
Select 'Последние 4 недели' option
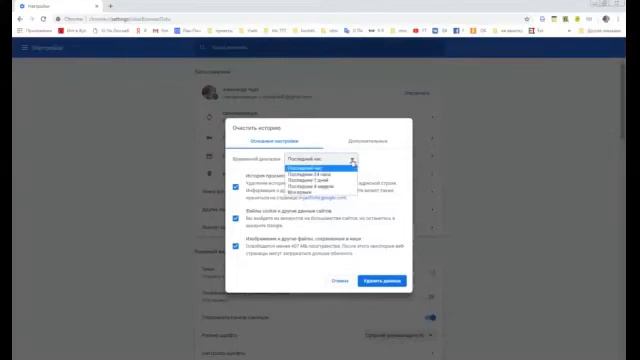321,186
